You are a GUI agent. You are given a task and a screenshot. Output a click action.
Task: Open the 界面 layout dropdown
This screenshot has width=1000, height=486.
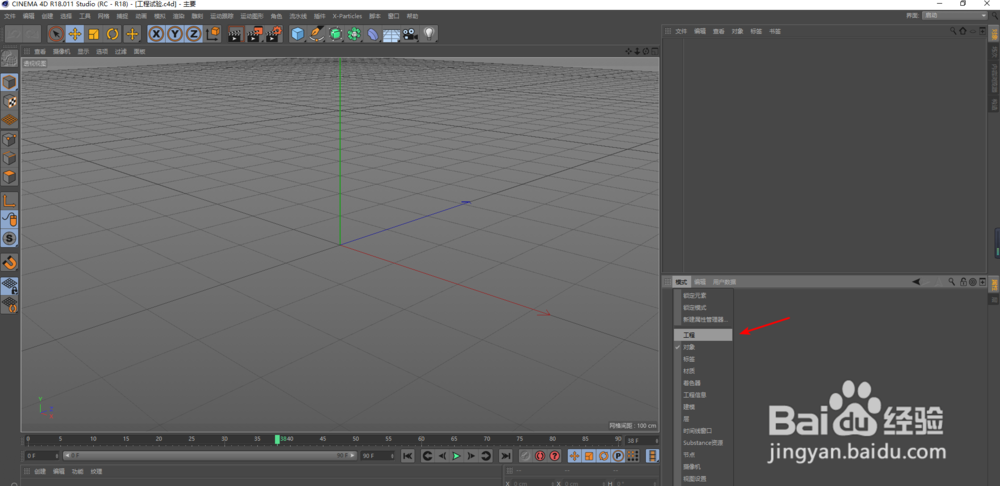(955, 15)
